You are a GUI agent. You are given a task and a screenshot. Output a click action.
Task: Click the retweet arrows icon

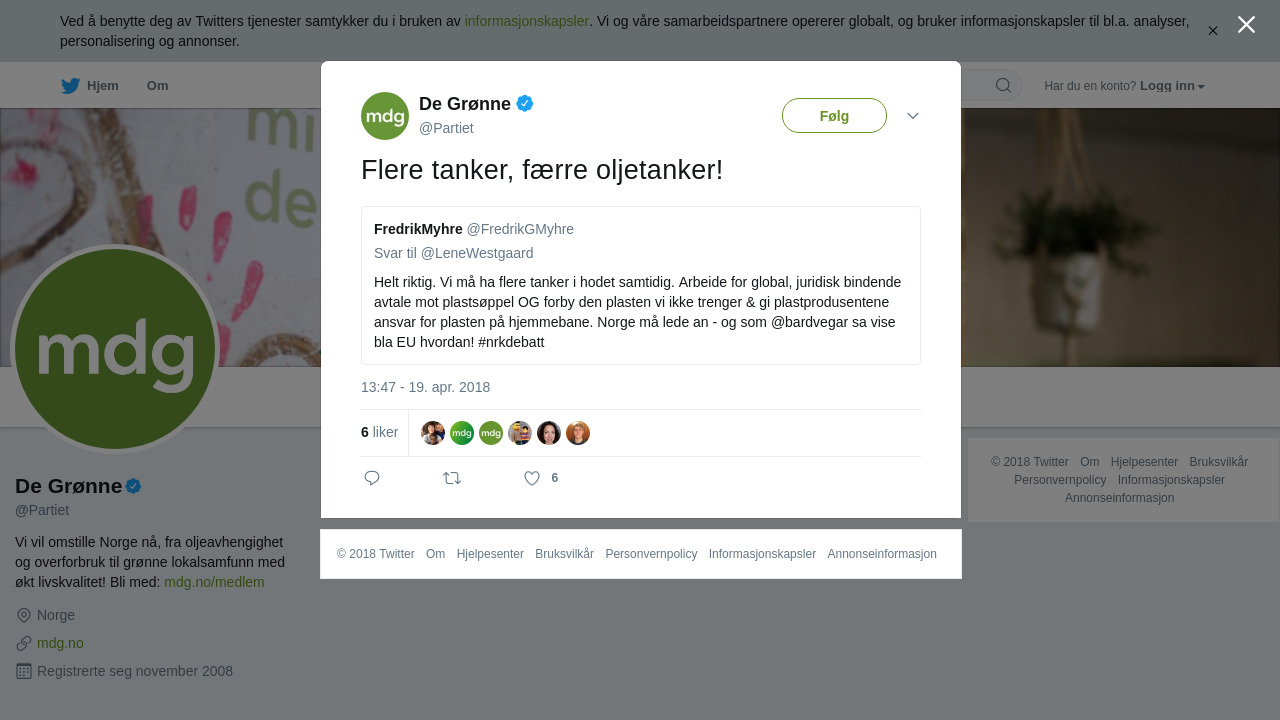(x=452, y=478)
